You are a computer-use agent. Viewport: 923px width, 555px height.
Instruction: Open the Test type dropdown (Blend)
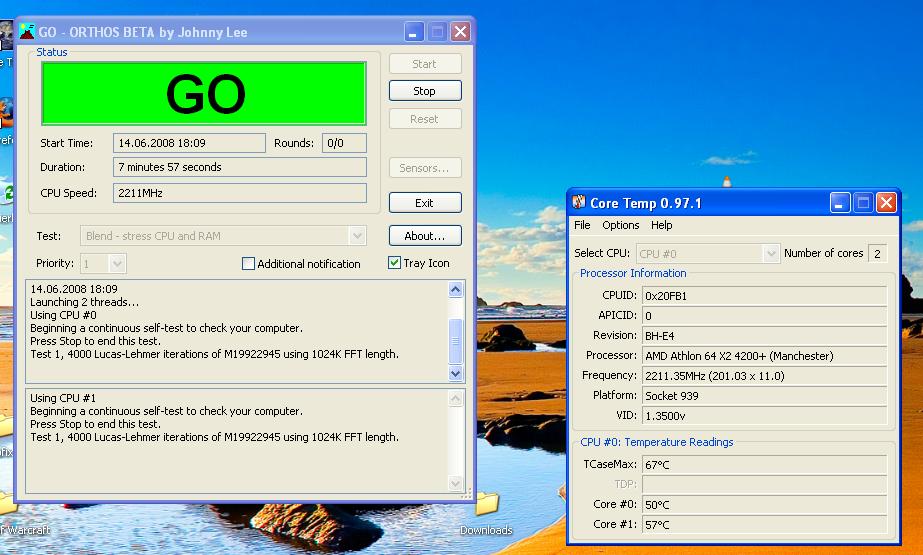pos(223,236)
